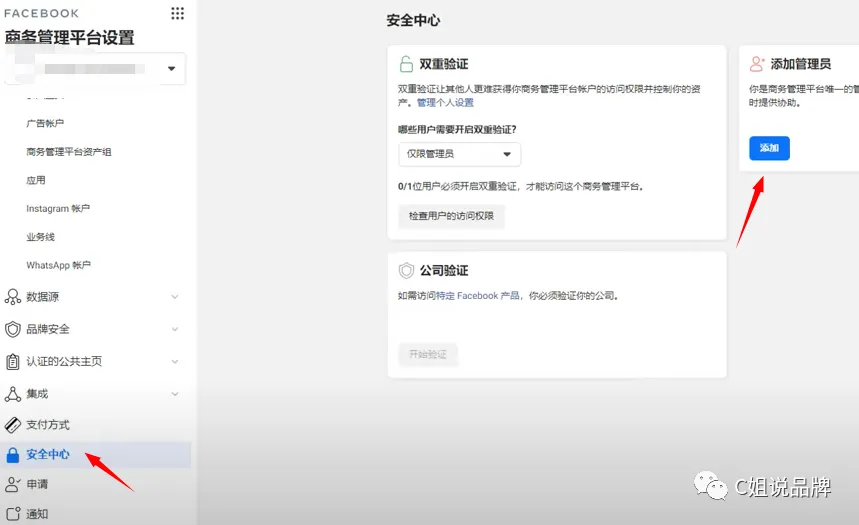
Task: Click the 支付方式 payment card icon
Action: coord(13,425)
